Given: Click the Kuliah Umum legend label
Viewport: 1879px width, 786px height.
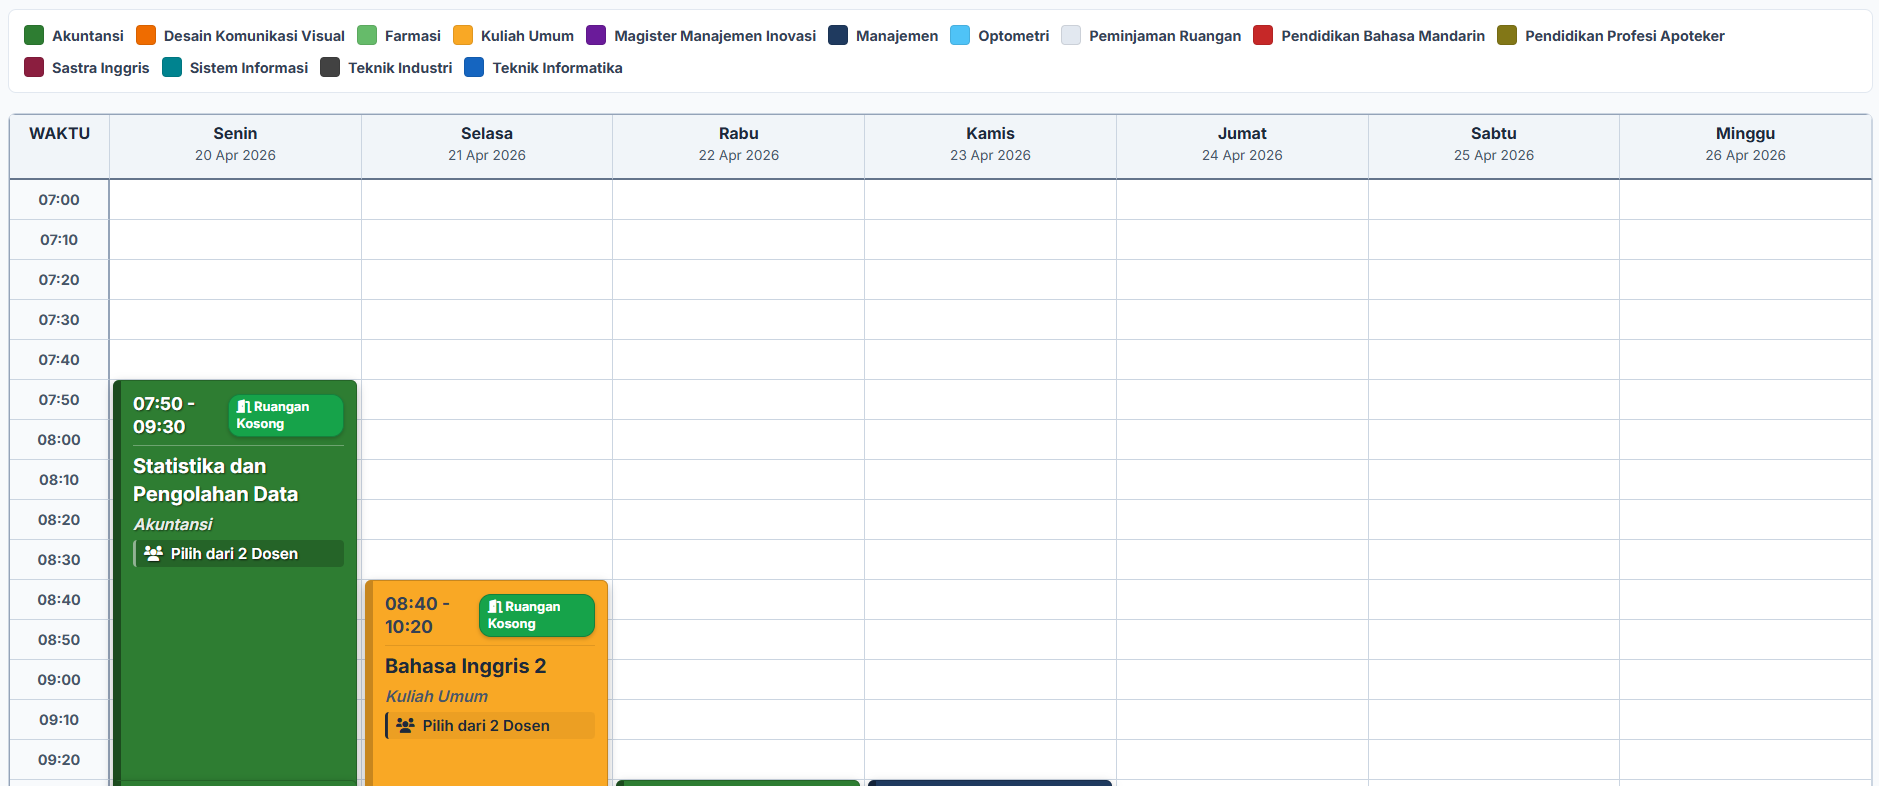Looking at the screenshot, I should coord(527,36).
